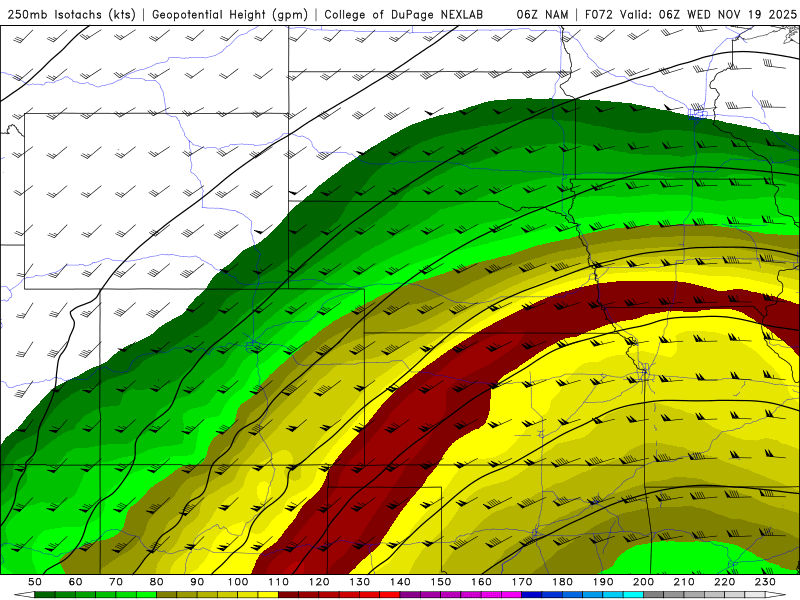The height and width of the screenshot is (600, 800).
Task: Click the 'Geopotential Height (gpm)' header text
Action: pos(230,15)
